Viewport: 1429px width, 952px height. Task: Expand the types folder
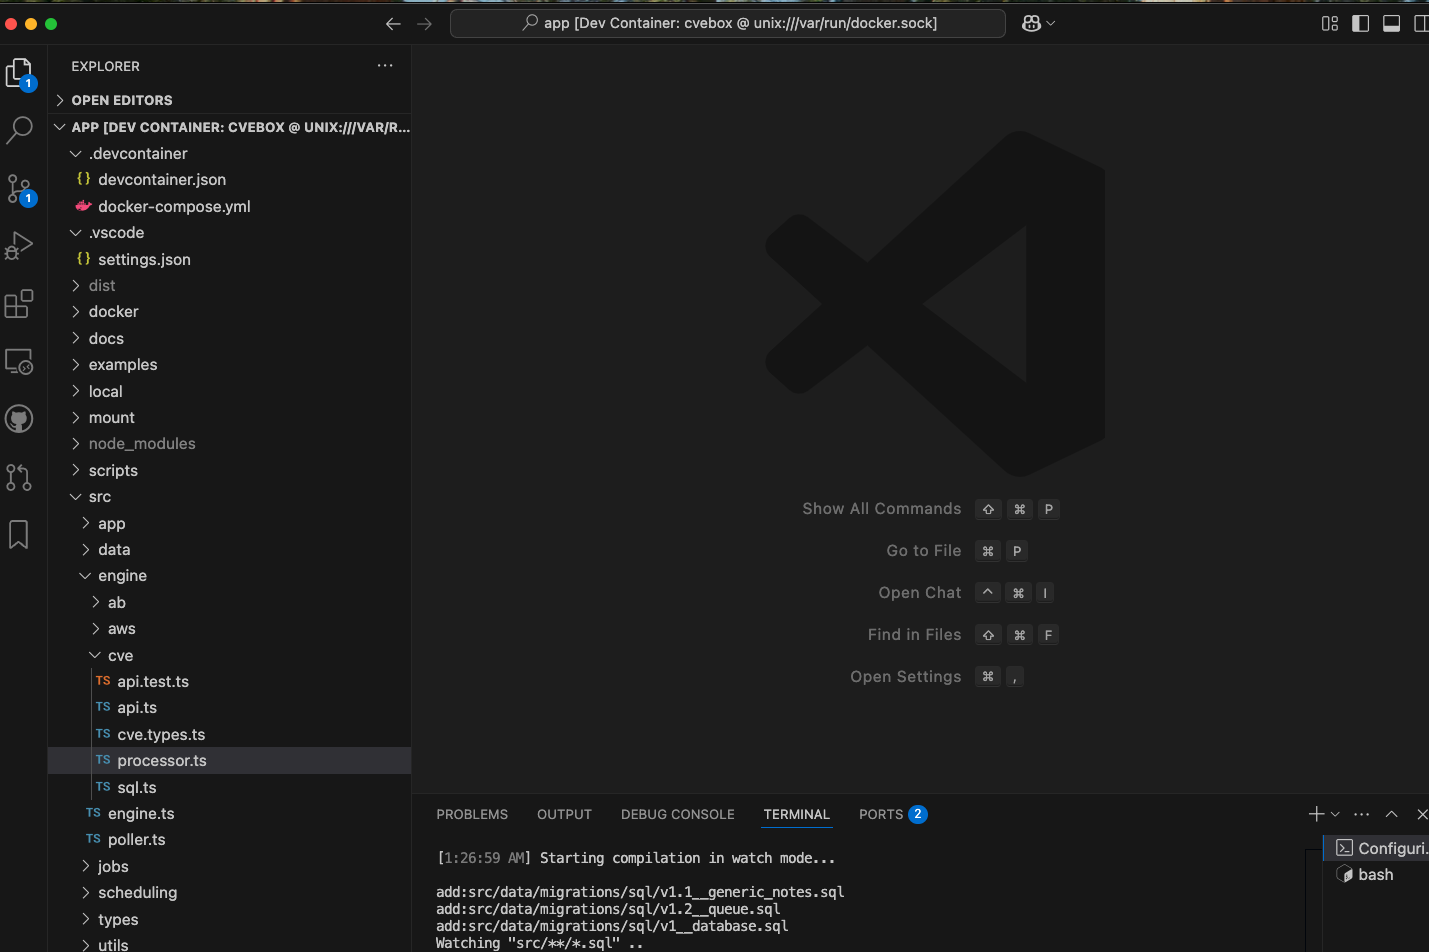pos(230,919)
